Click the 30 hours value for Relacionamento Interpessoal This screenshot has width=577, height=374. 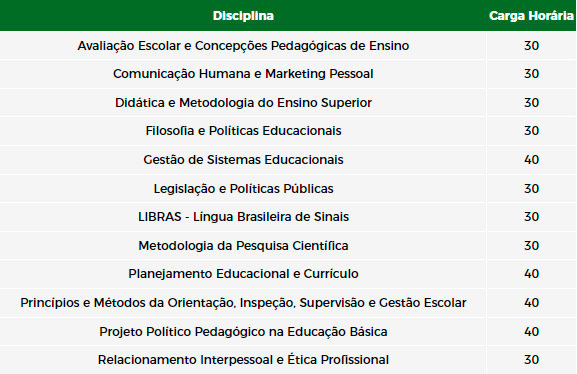click(x=531, y=360)
